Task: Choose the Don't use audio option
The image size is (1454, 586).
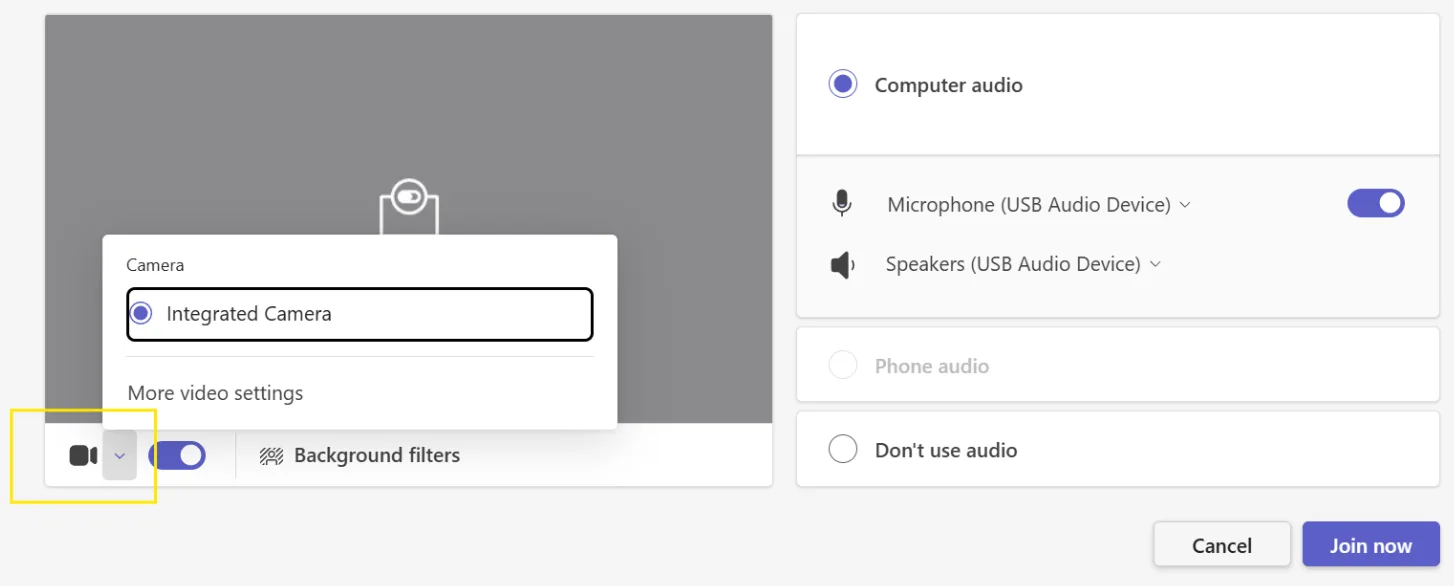Action: pos(843,450)
